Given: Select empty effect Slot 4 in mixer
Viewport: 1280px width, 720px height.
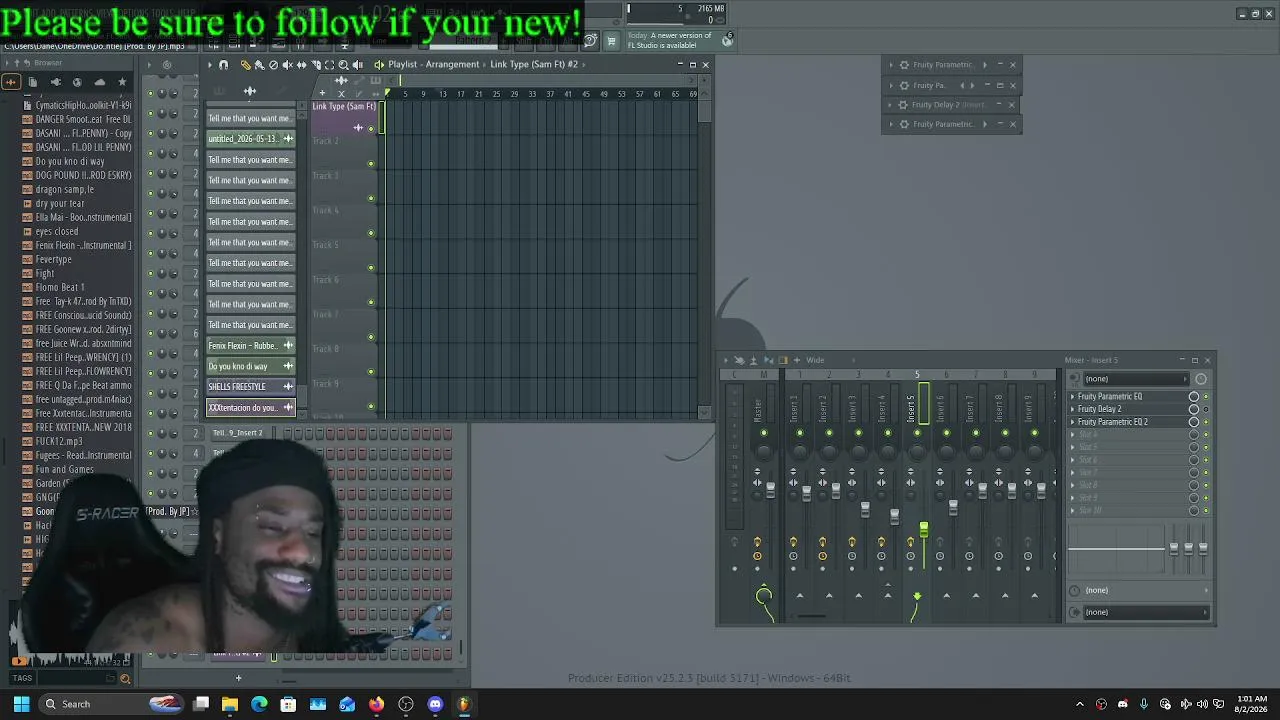Looking at the screenshot, I should [1131, 435].
